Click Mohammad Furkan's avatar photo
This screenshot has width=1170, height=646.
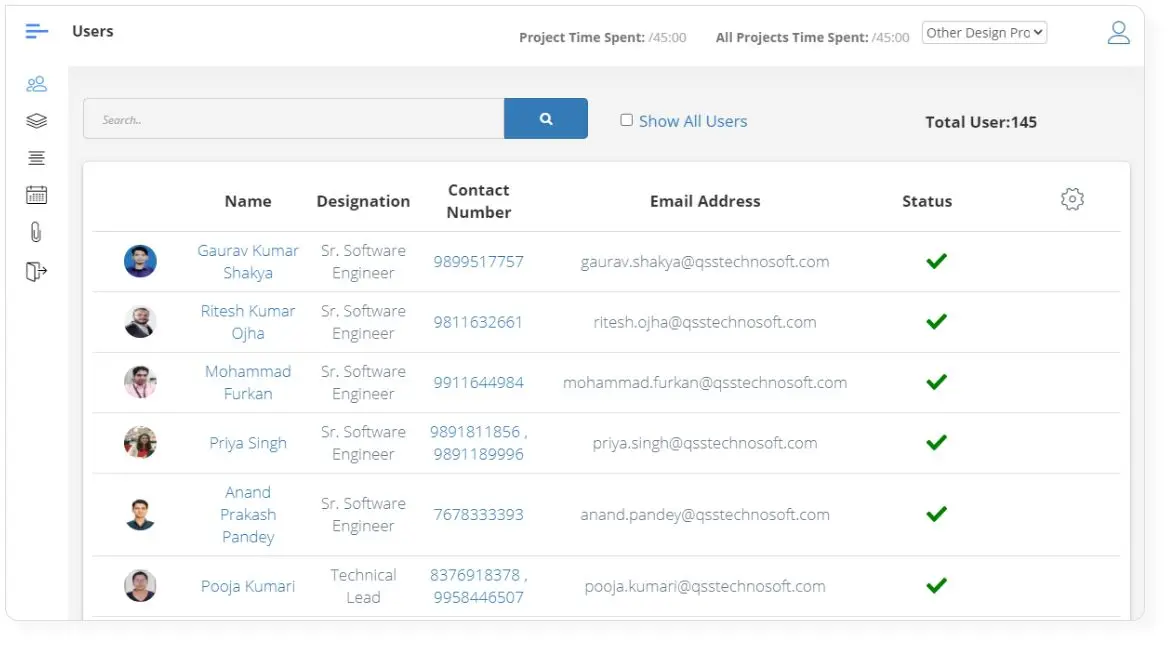click(140, 382)
